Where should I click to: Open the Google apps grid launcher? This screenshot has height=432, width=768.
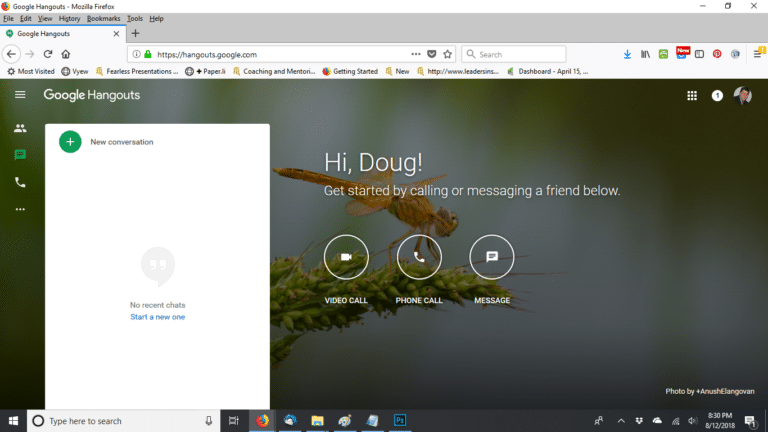pos(692,96)
